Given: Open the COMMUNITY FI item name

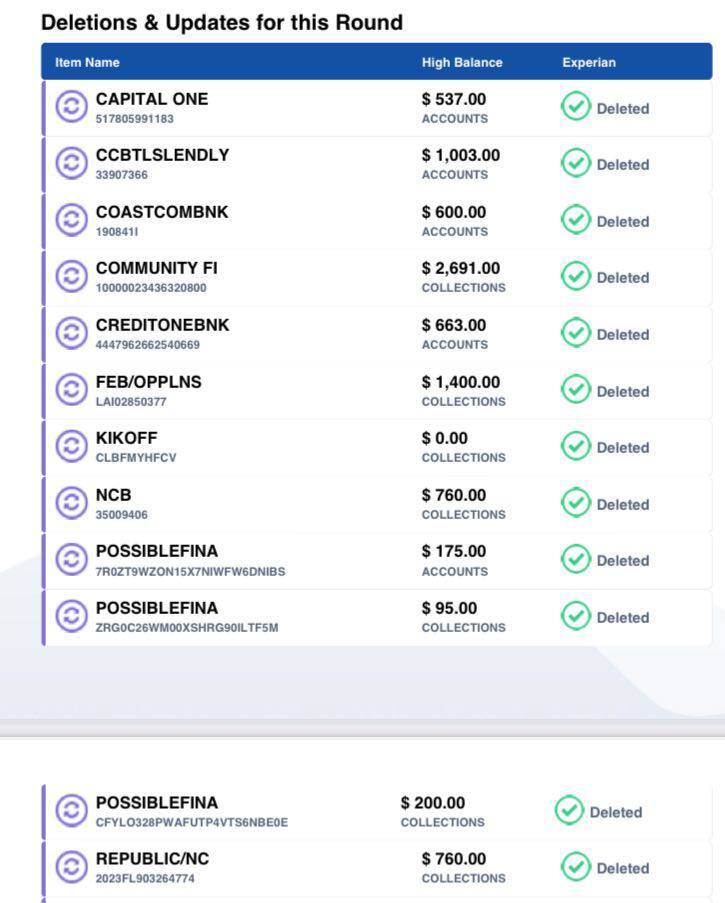Looking at the screenshot, I should [x=156, y=268].
